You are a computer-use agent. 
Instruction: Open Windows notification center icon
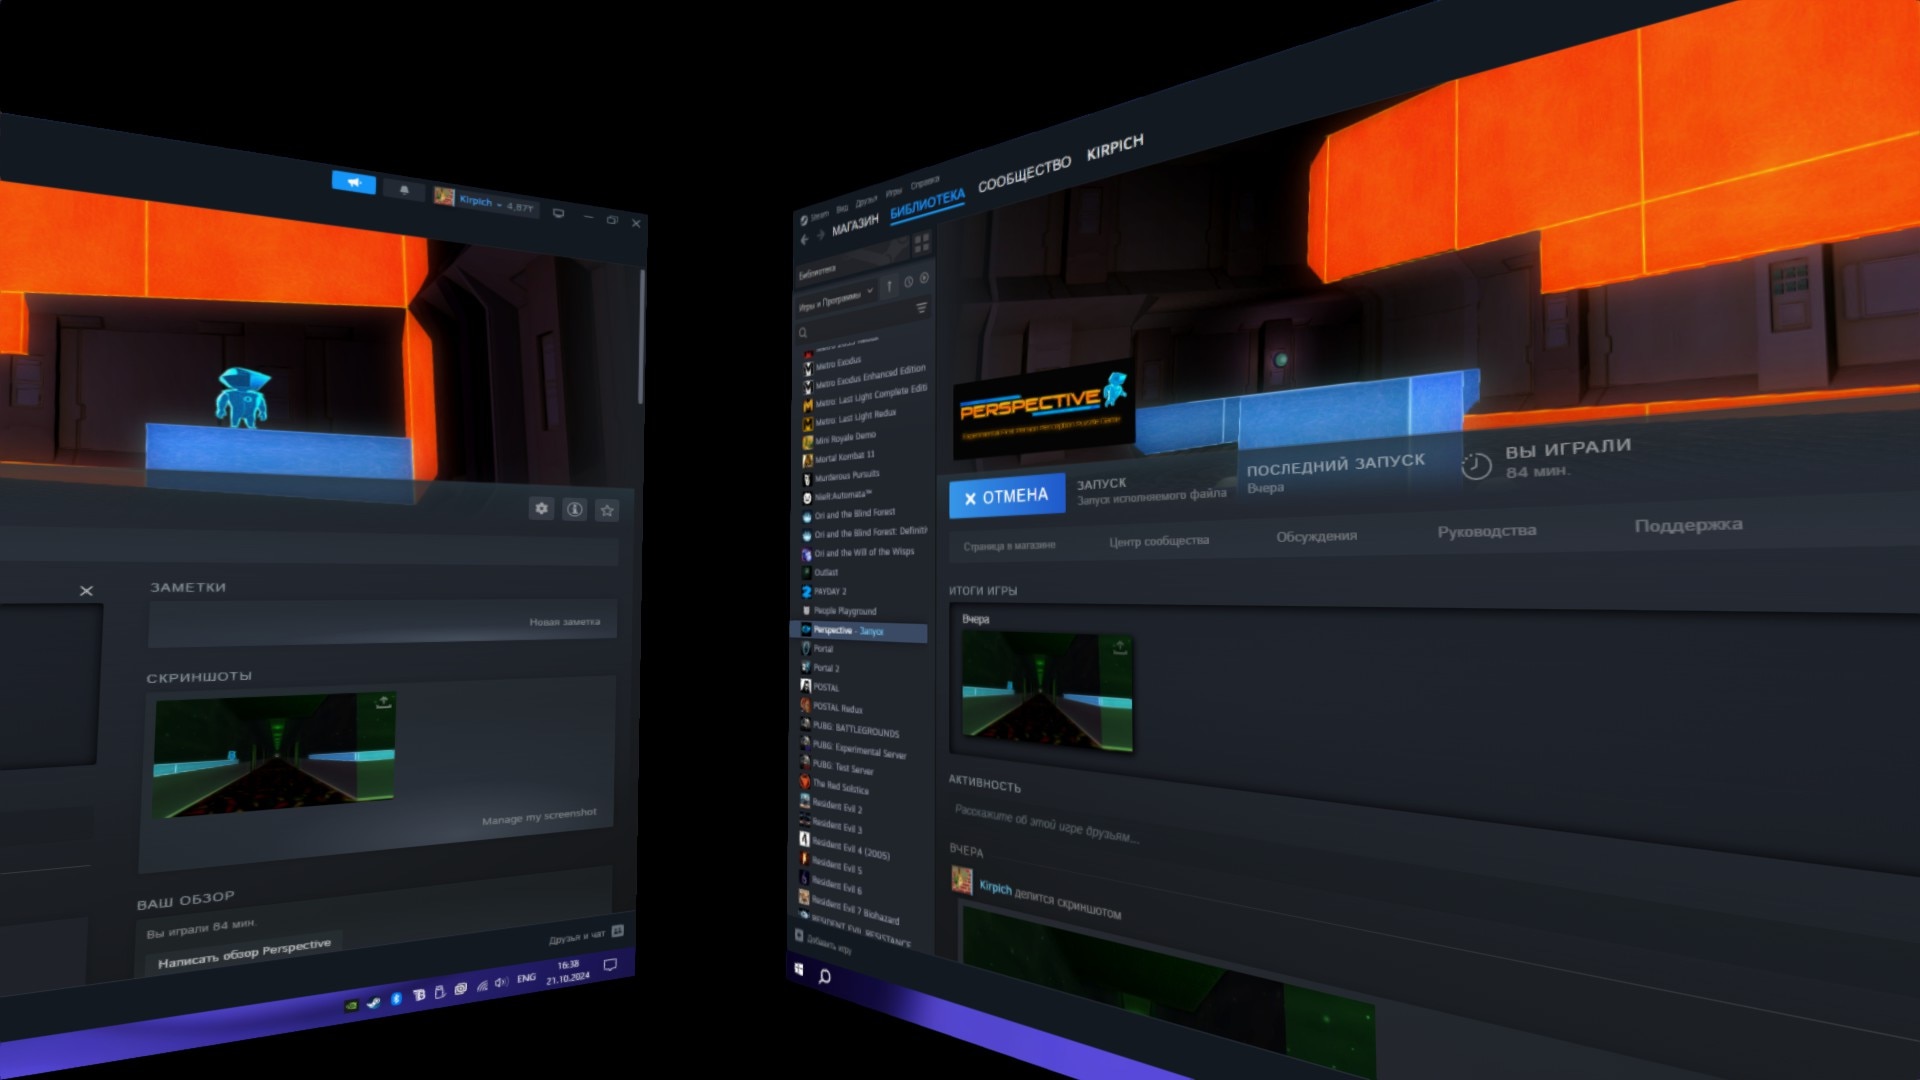pos(610,964)
